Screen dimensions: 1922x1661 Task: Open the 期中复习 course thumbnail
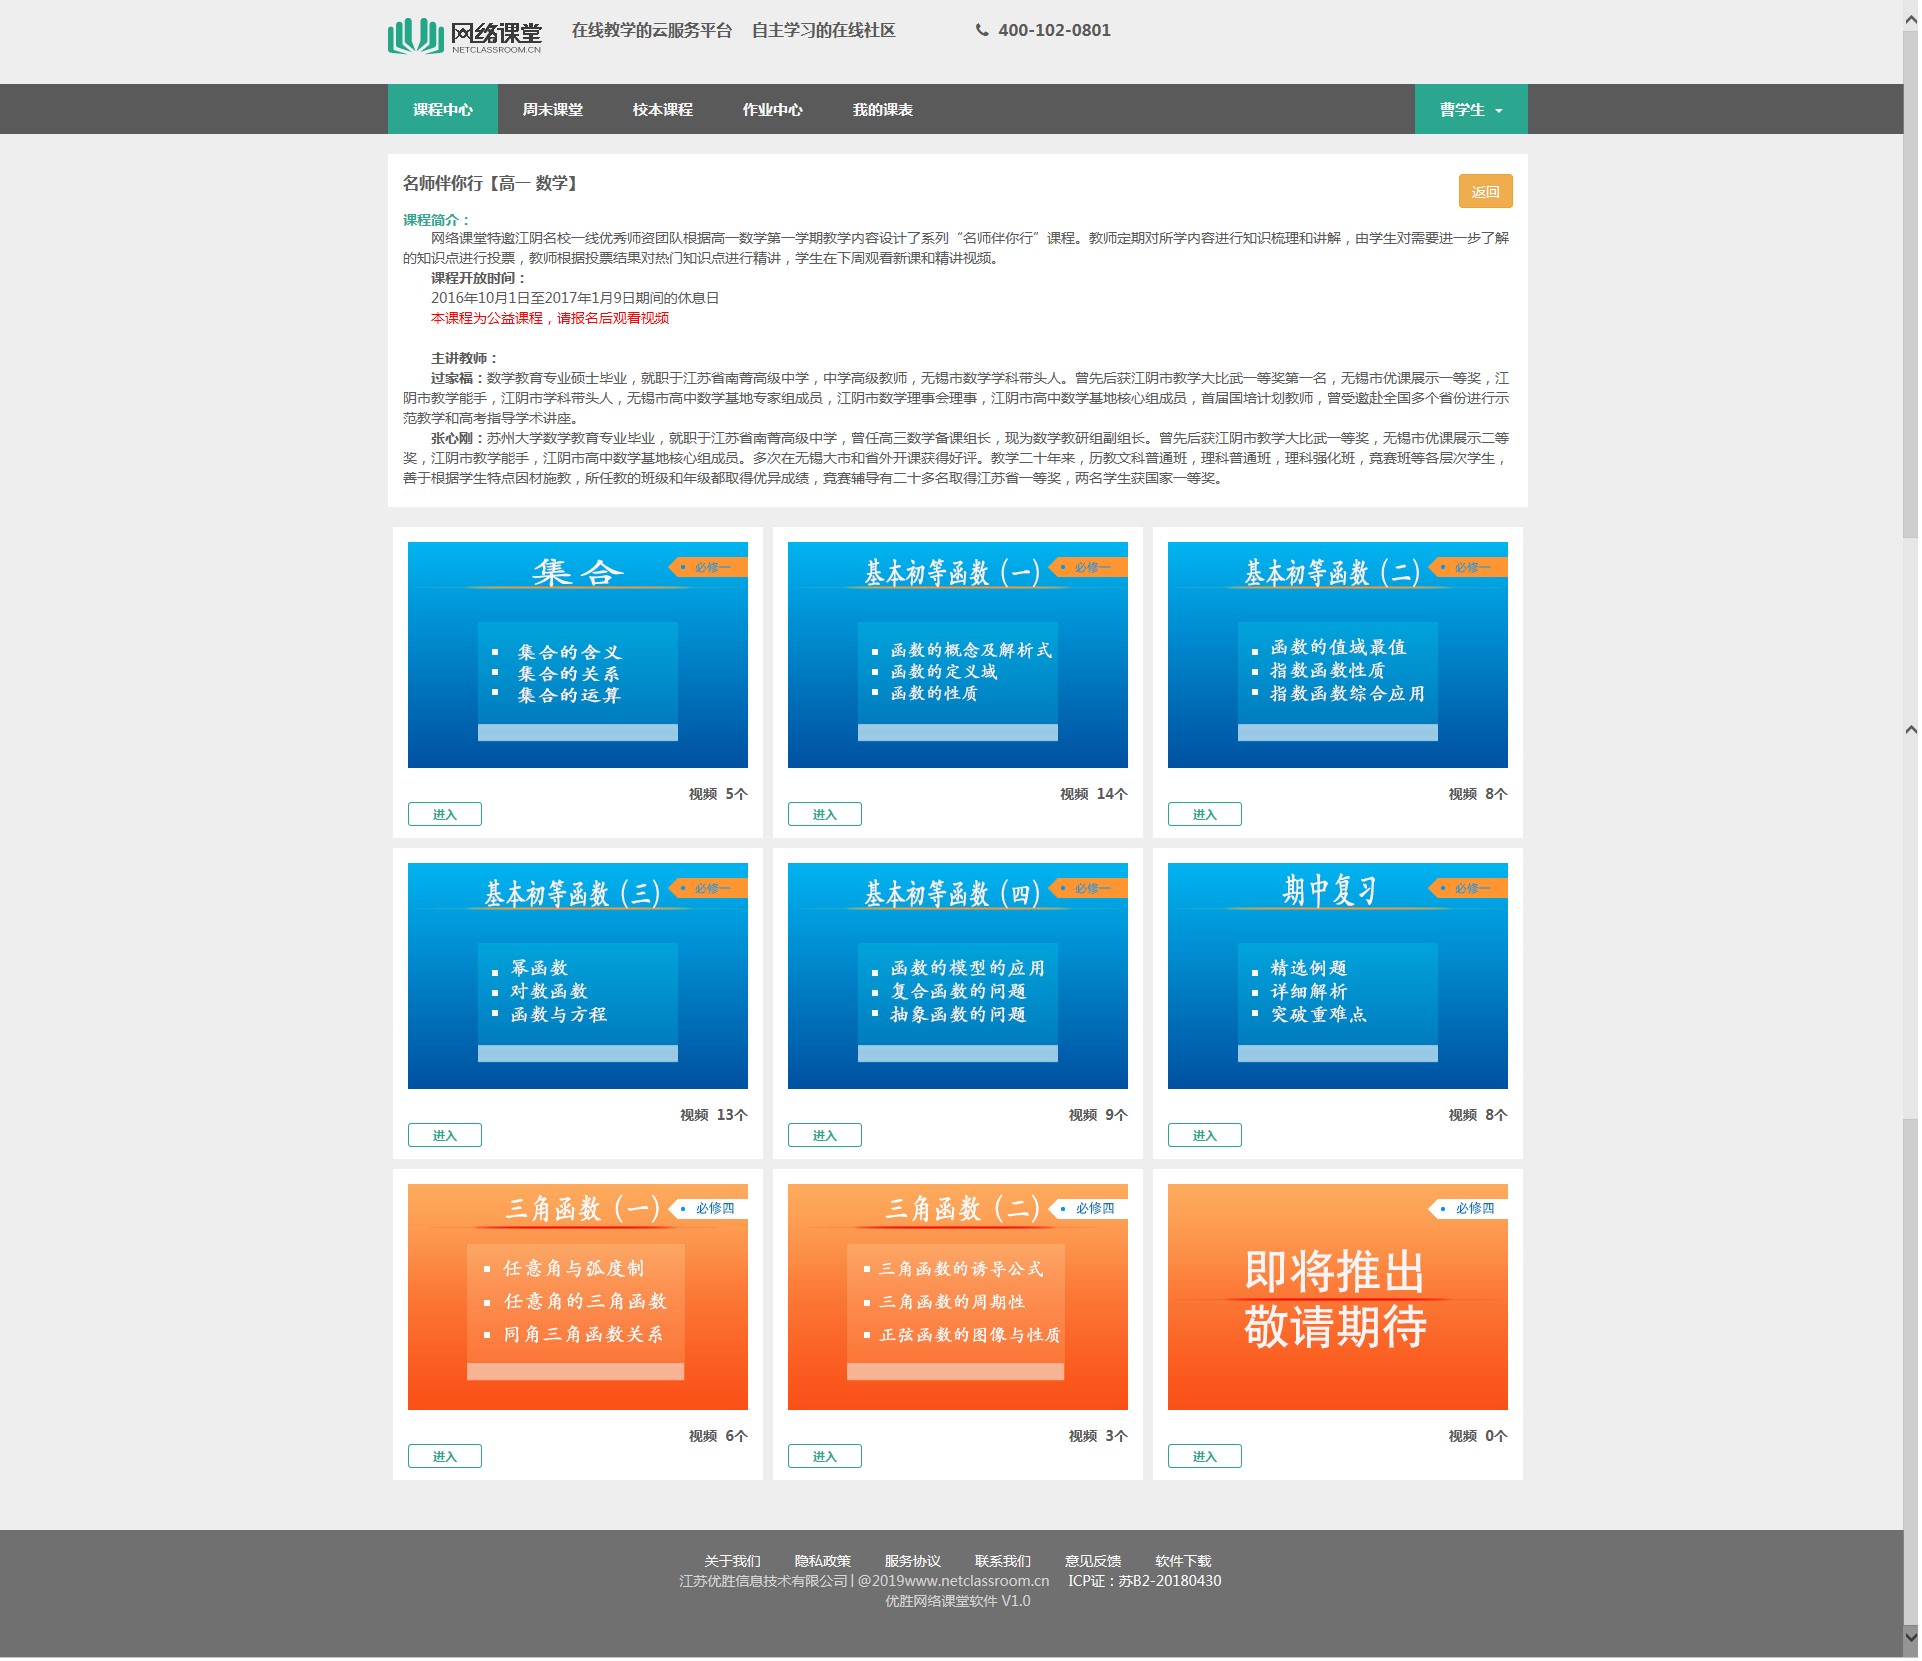tap(1337, 976)
